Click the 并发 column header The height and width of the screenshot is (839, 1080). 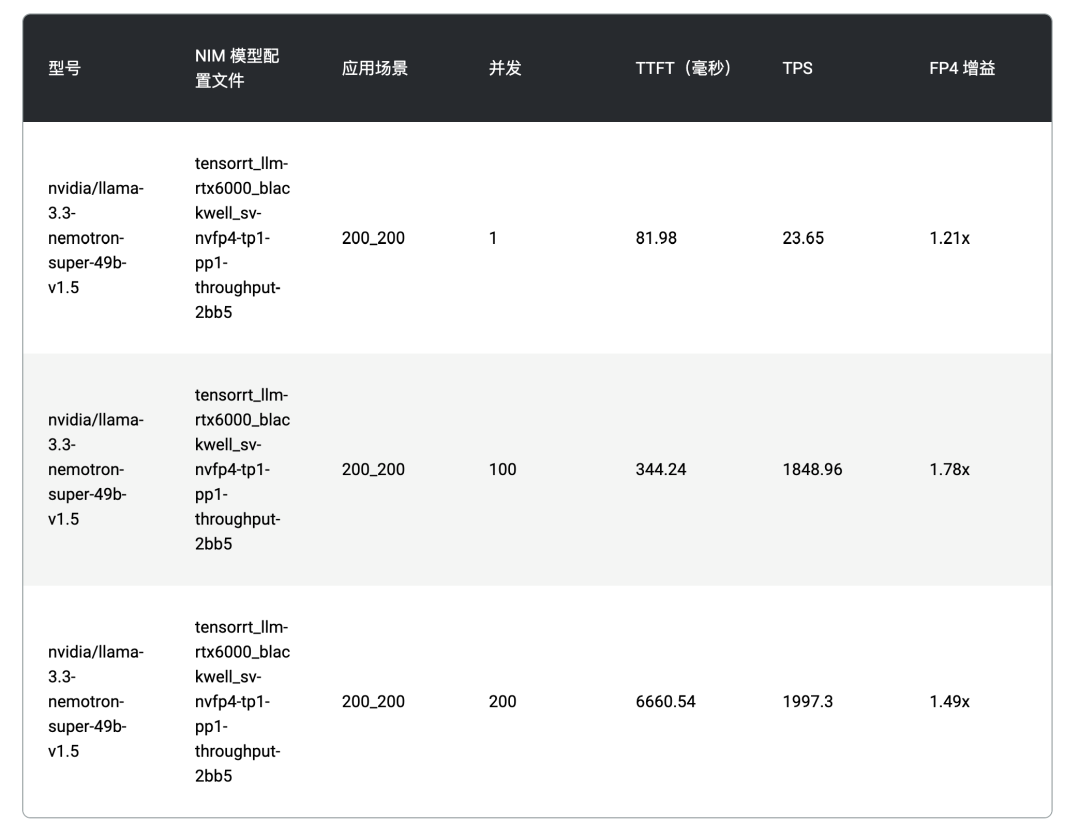[505, 68]
